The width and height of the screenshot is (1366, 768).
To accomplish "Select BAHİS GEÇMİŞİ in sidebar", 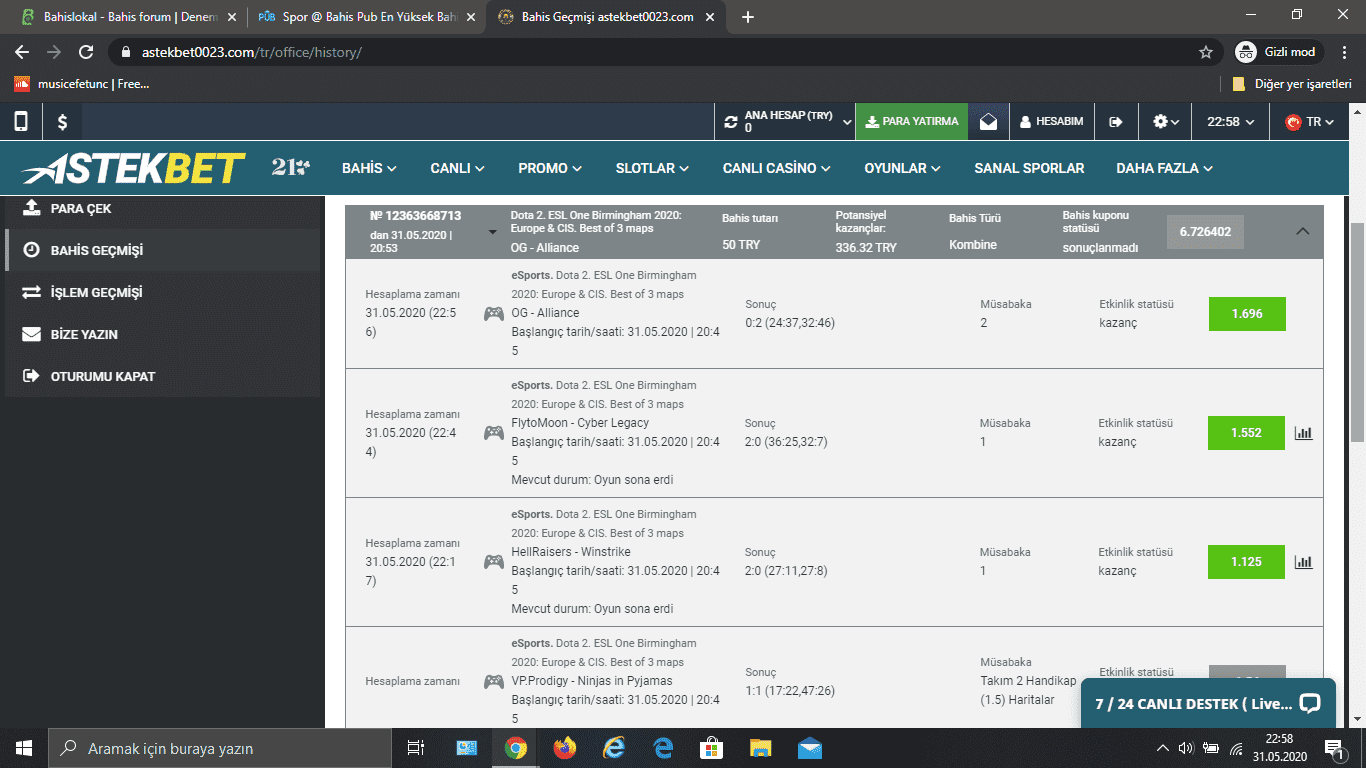I will 162,250.
